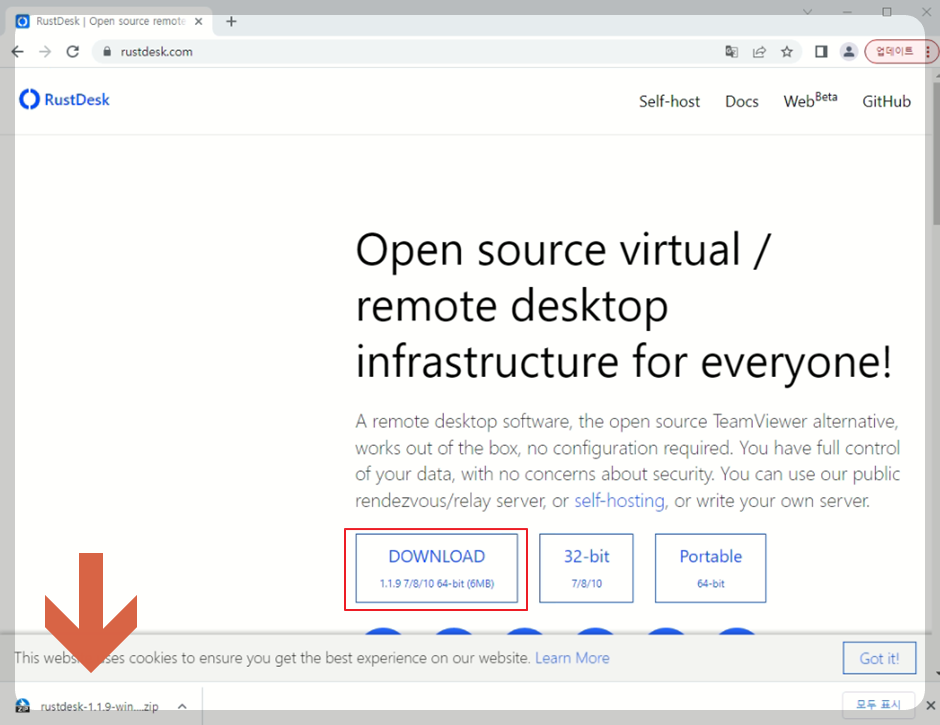
Task: Open the downloaded rustdesk zip file
Action: [x=99, y=706]
